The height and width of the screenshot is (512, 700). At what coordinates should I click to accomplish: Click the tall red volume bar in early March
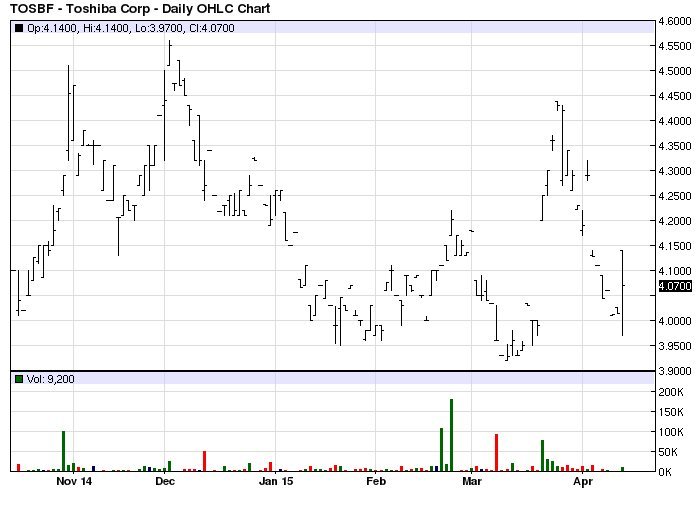(x=496, y=453)
